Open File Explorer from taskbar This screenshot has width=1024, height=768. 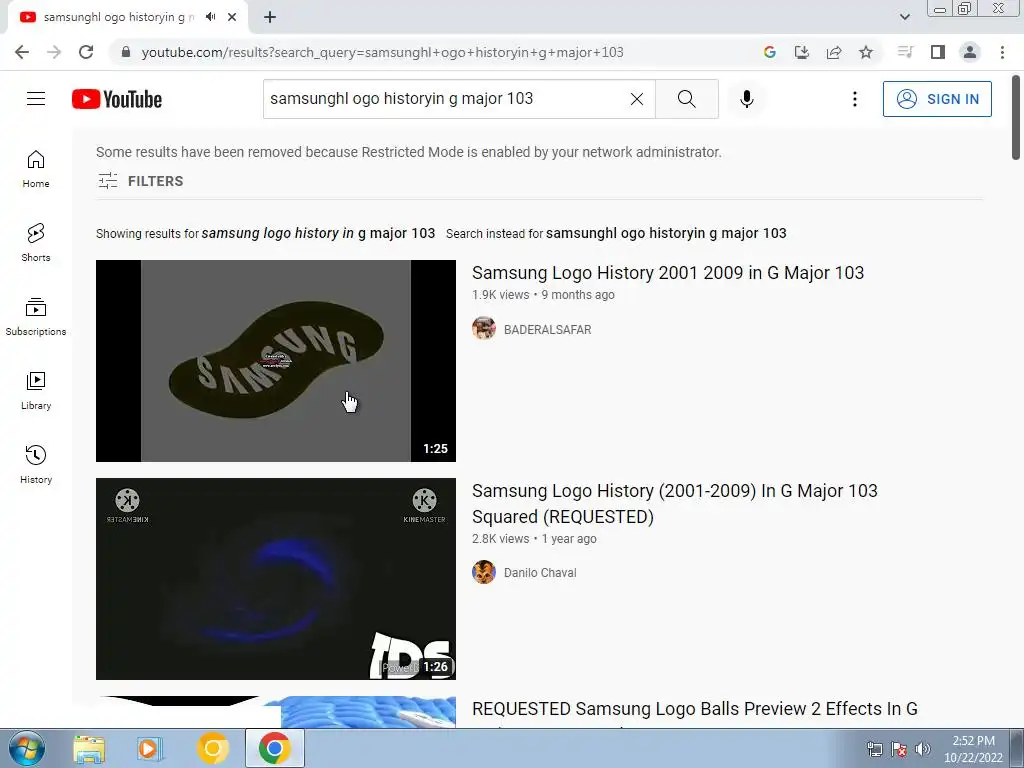89,748
